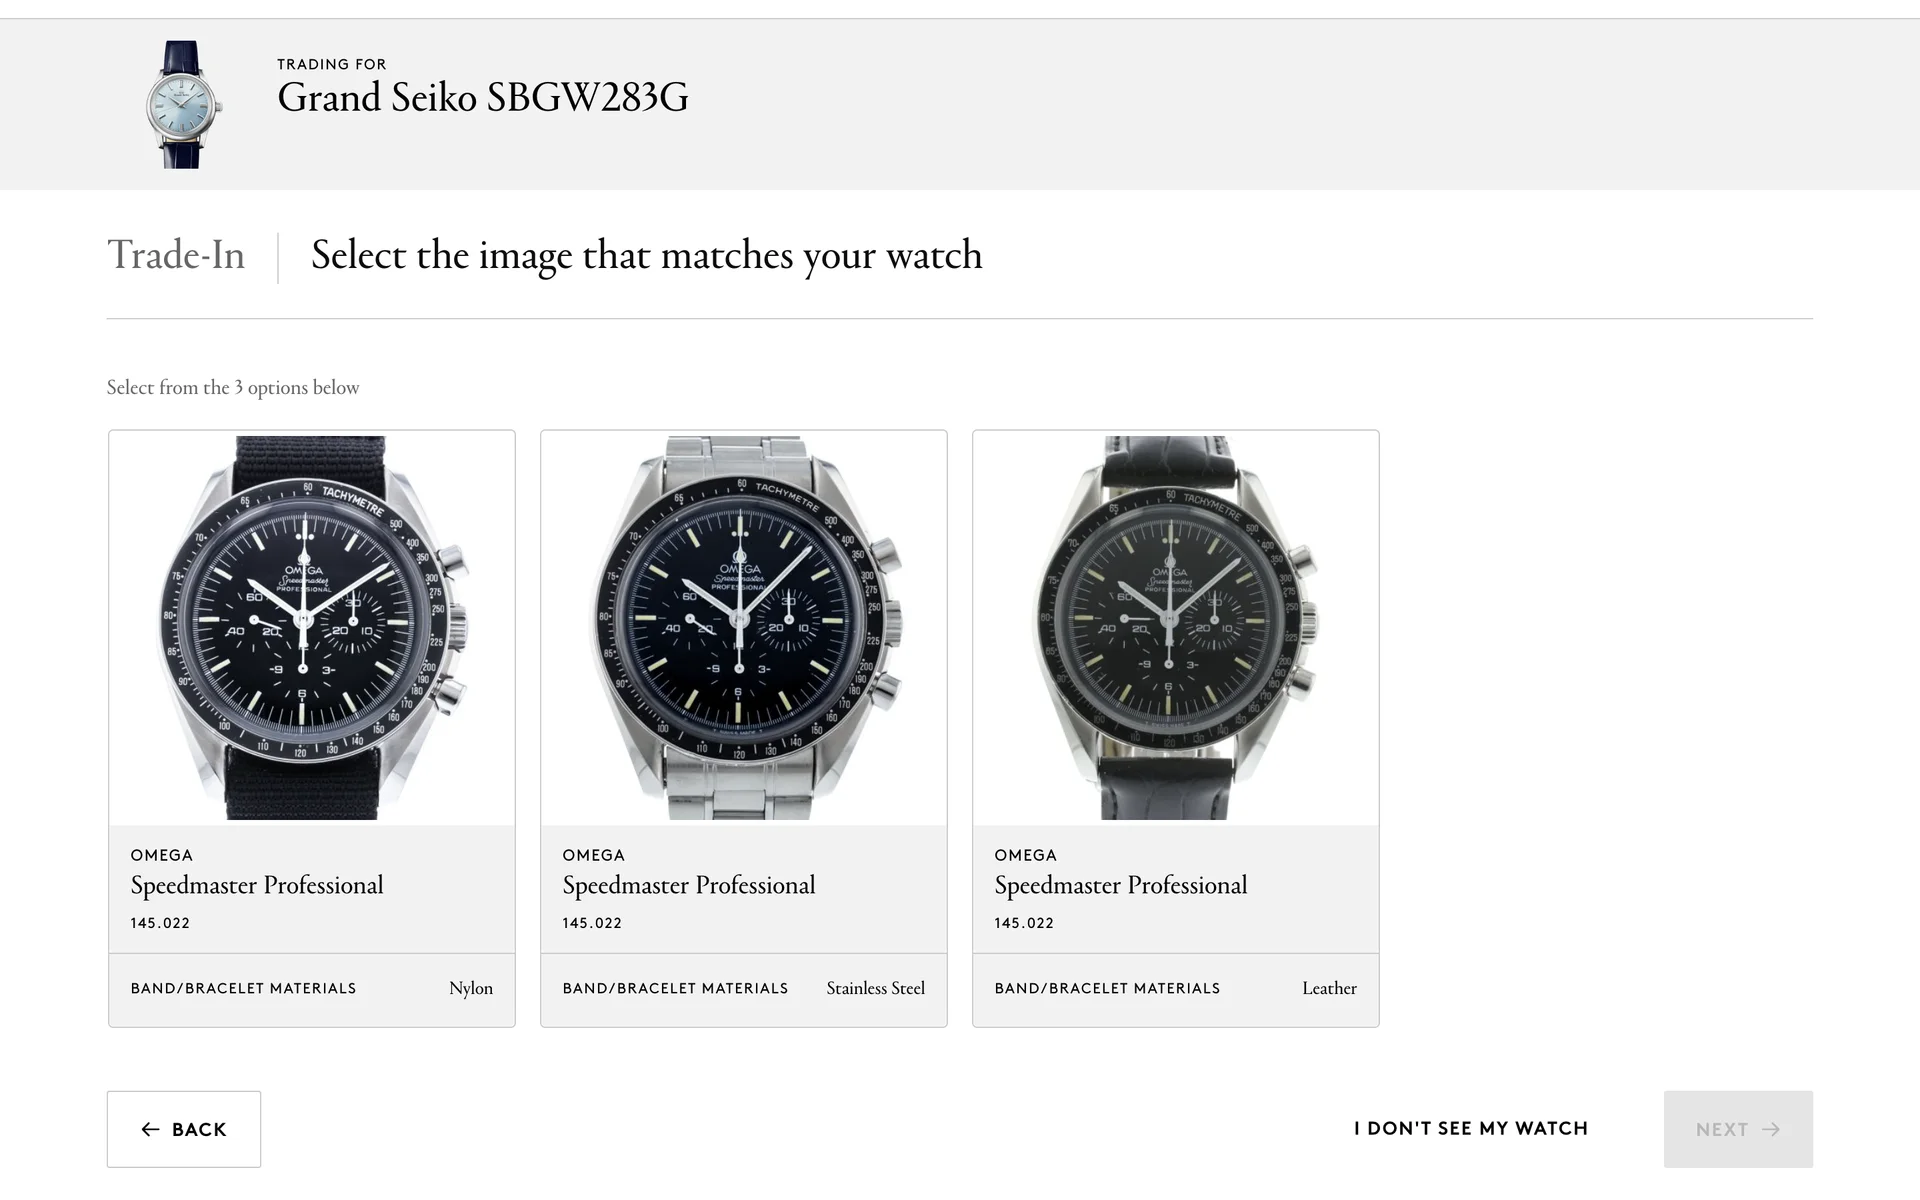Select the Nylon strap Speedmaster image
The image size is (1920, 1200).
(x=312, y=628)
